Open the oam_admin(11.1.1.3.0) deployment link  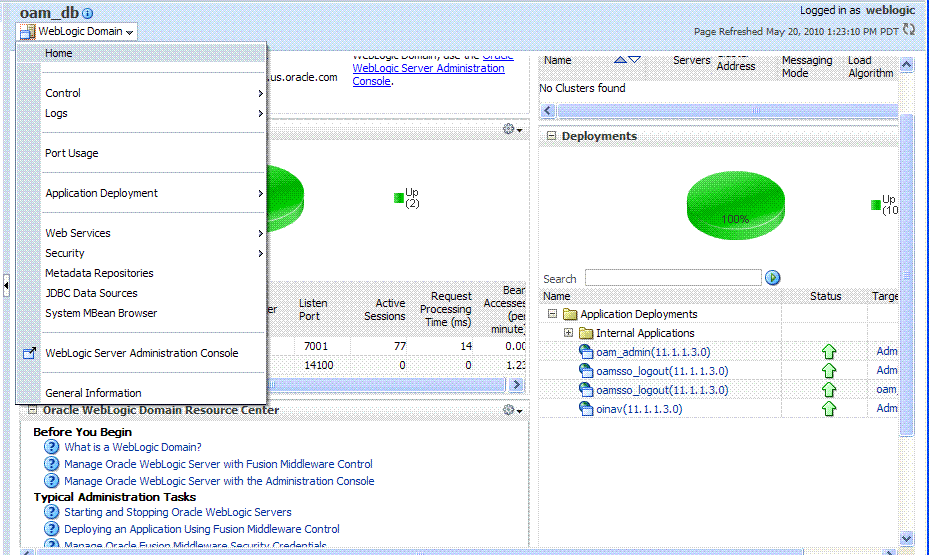pyautogui.click(x=653, y=352)
